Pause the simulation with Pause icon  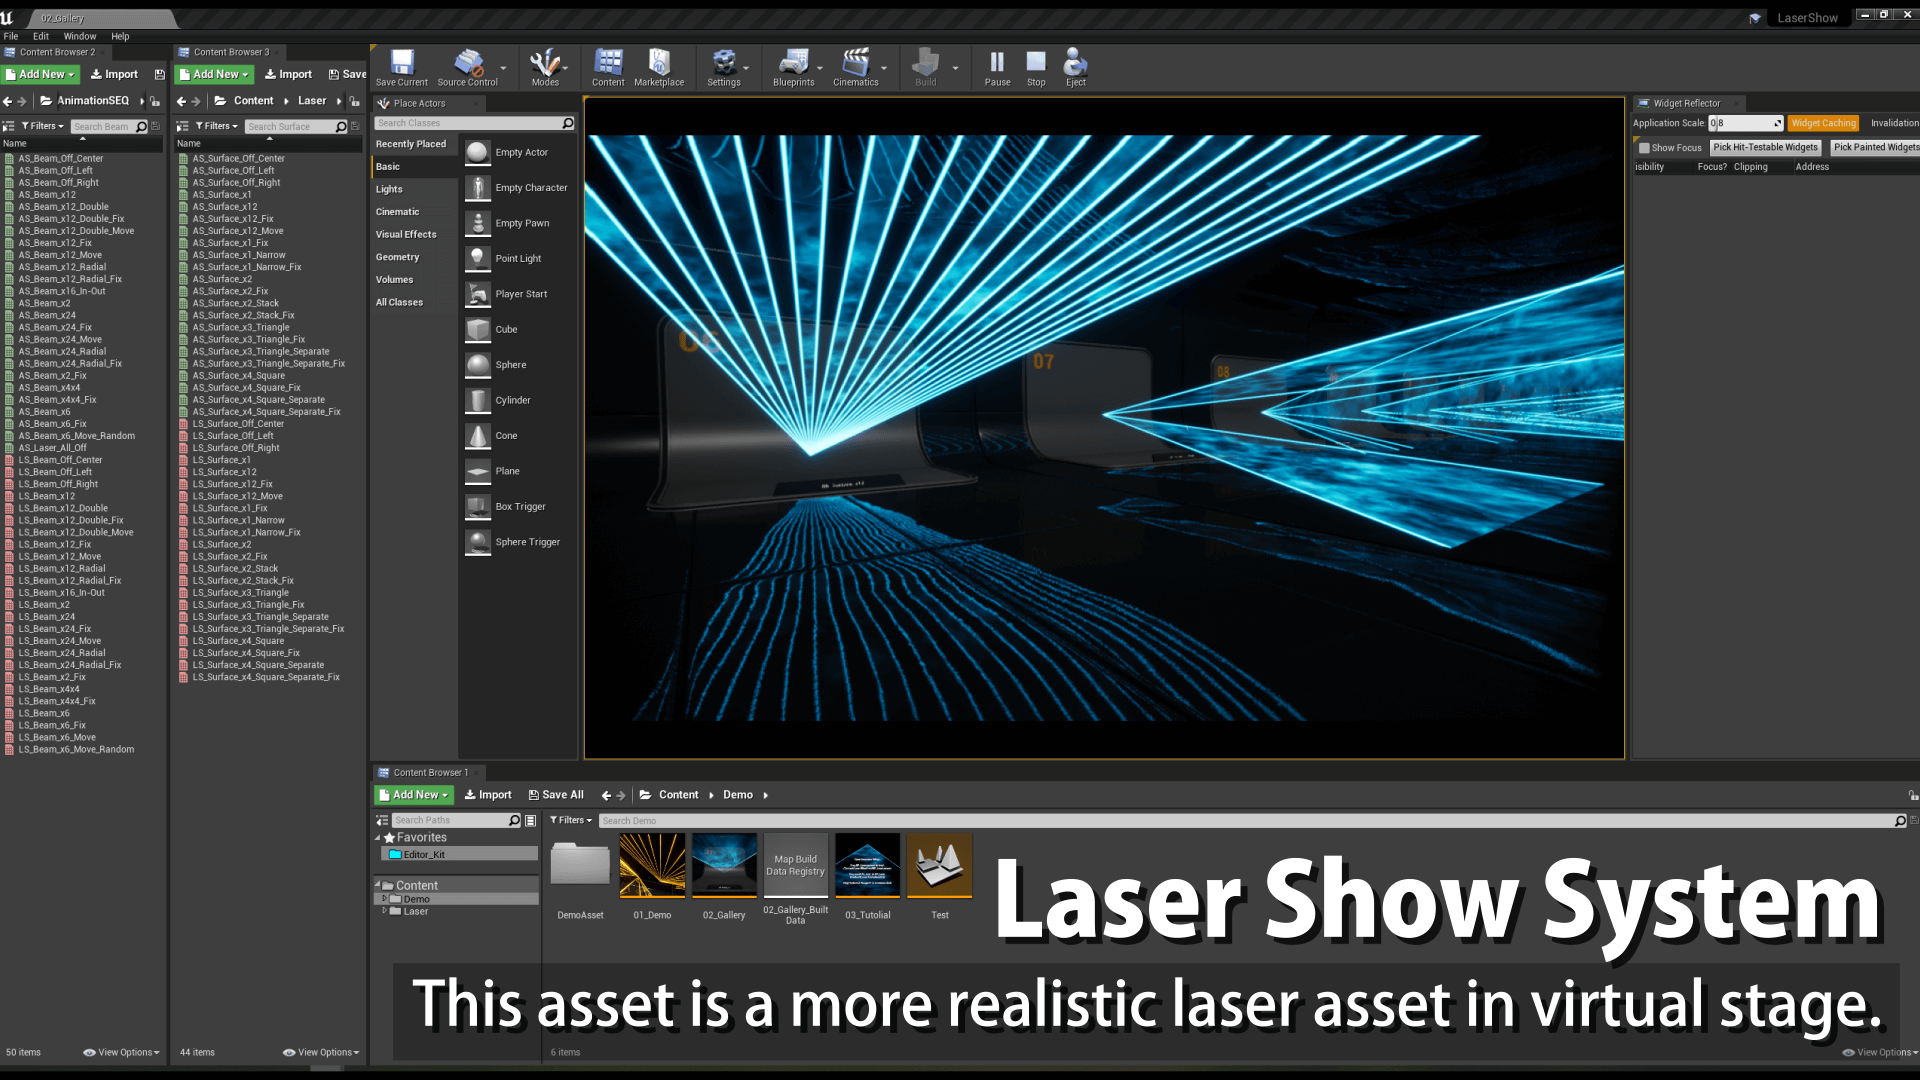[997, 68]
